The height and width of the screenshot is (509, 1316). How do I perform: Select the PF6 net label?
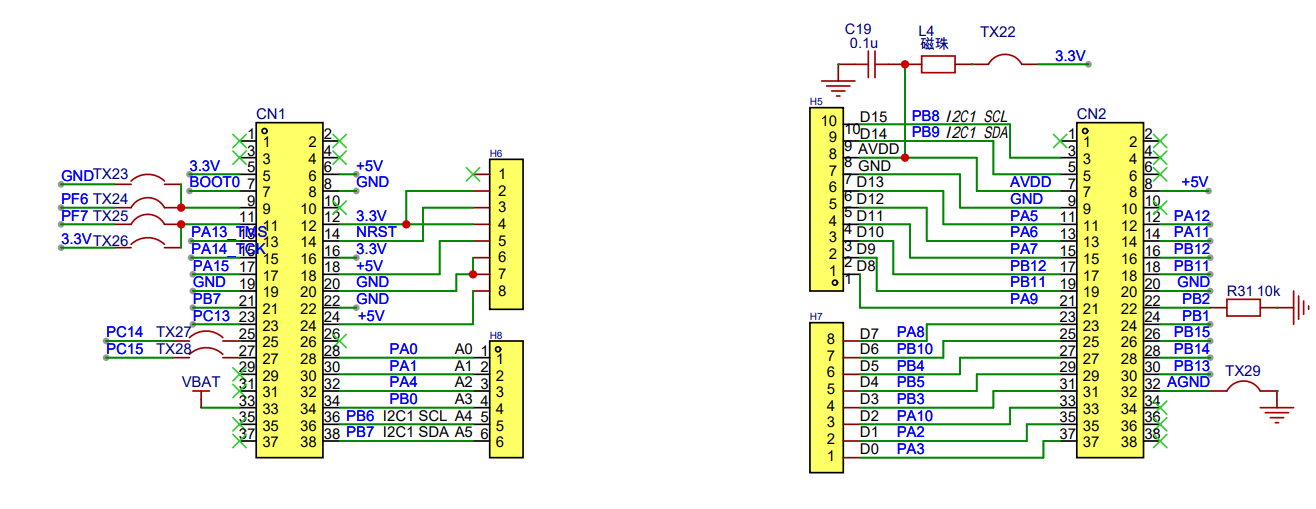(x=75, y=199)
